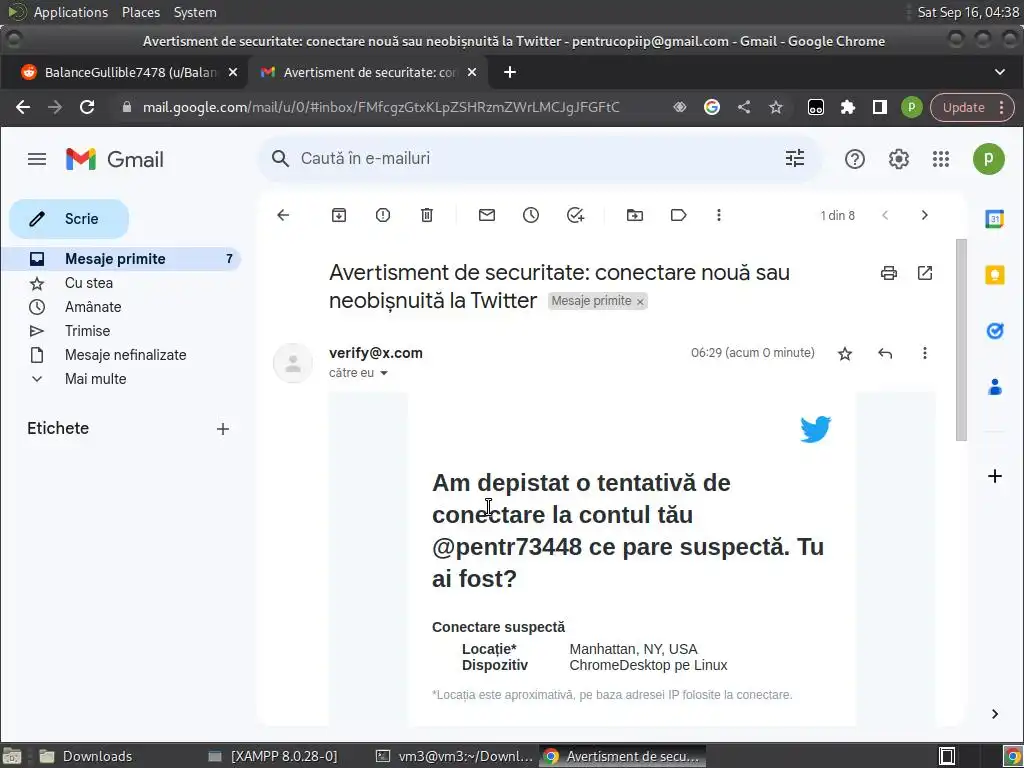
Task: Compose a new email with Scrie
Action: click(x=69, y=219)
